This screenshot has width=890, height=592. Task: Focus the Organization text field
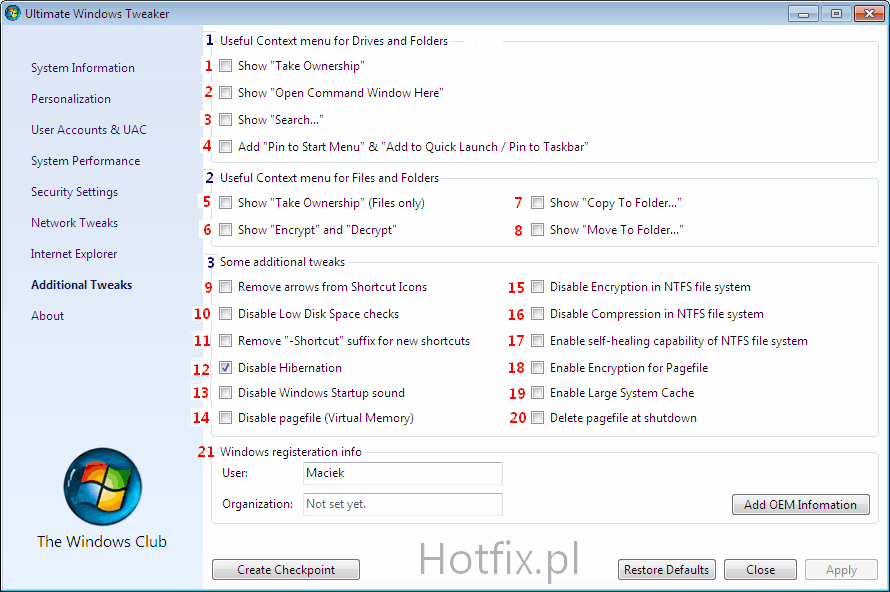pos(402,504)
